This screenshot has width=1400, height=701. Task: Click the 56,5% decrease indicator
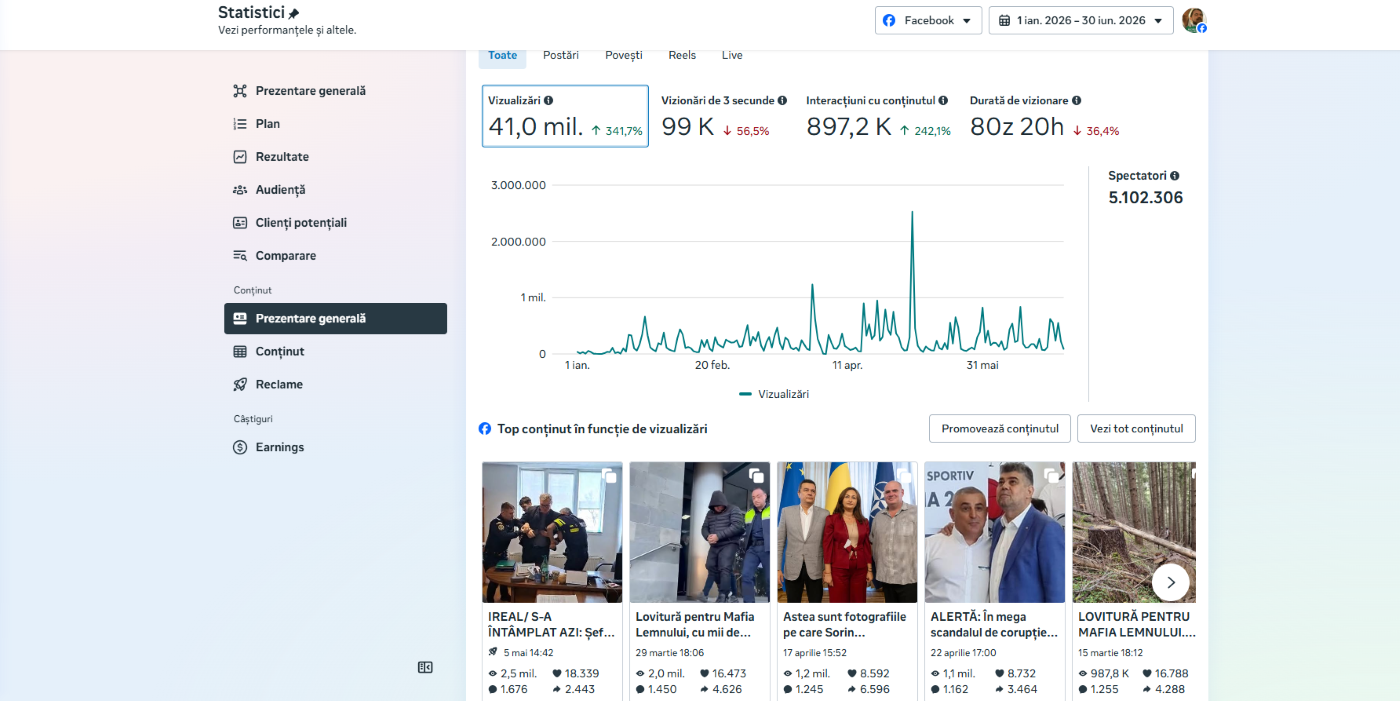[x=746, y=131]
